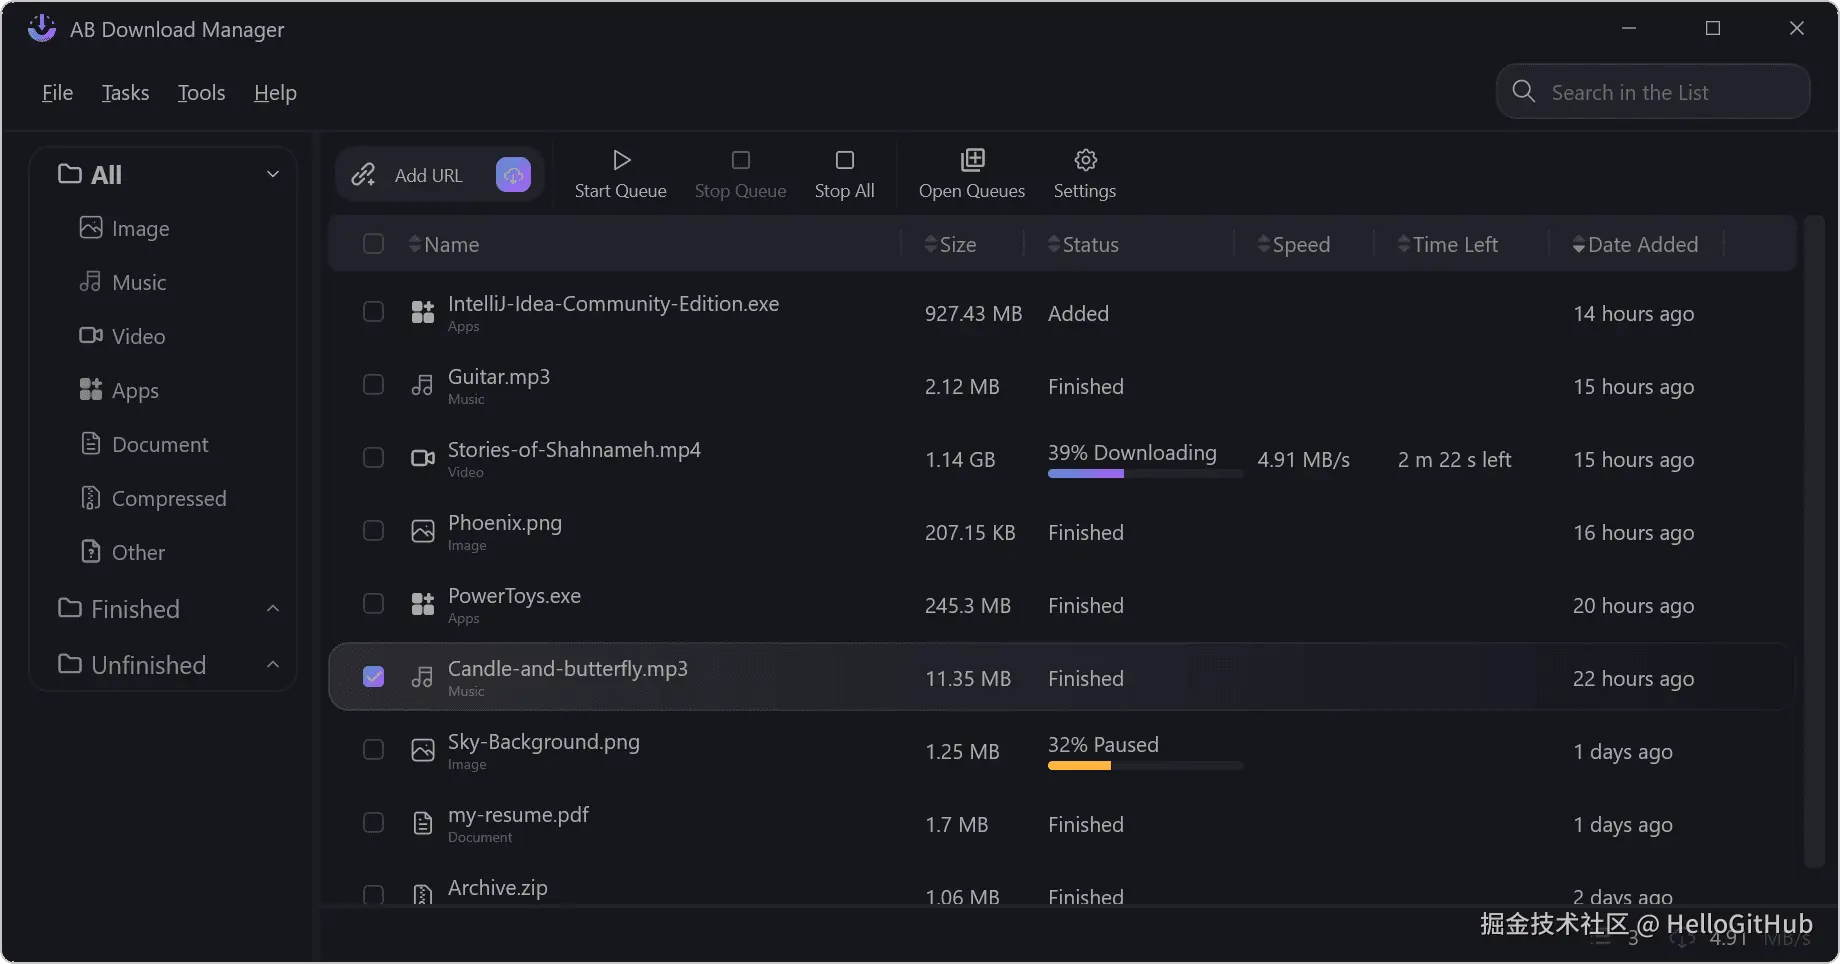Select the Compressed category in sidebar
Image resolution: width=1840 pixels, height=964 pixels.
(x=168, y=499)
